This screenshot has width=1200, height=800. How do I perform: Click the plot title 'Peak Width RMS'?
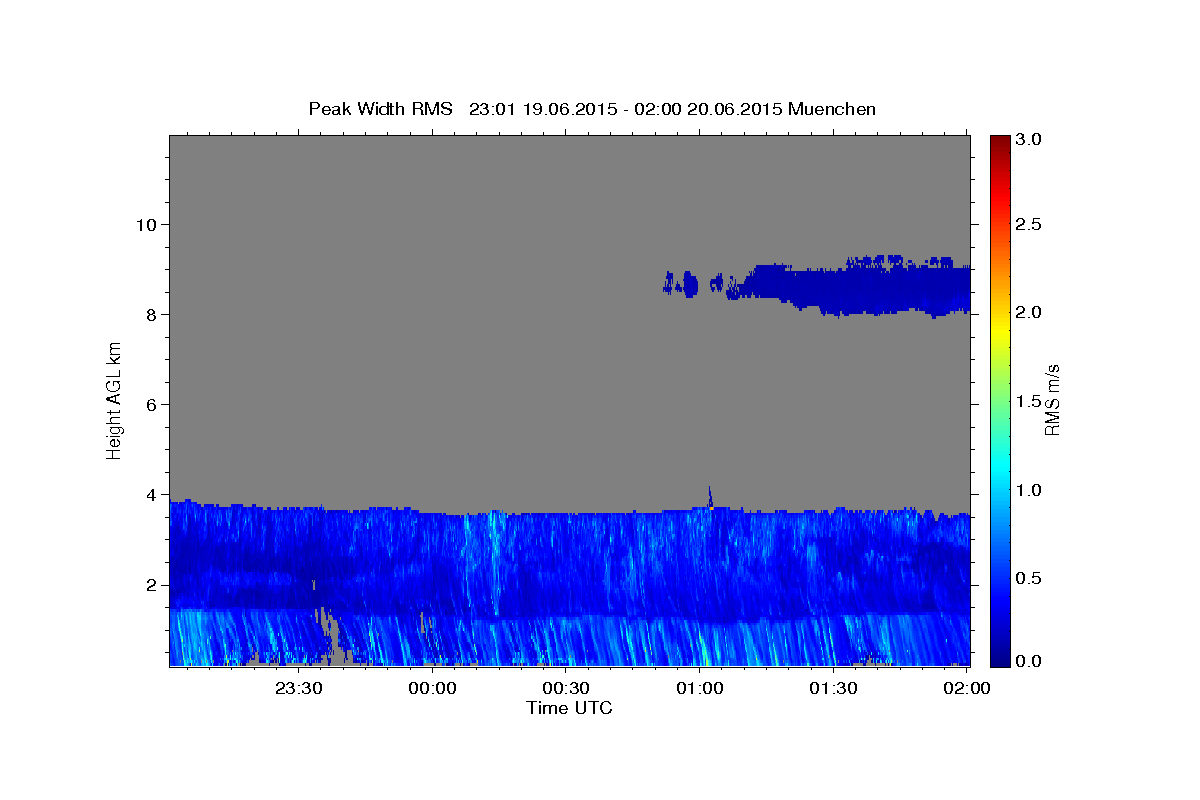(380, 109)
